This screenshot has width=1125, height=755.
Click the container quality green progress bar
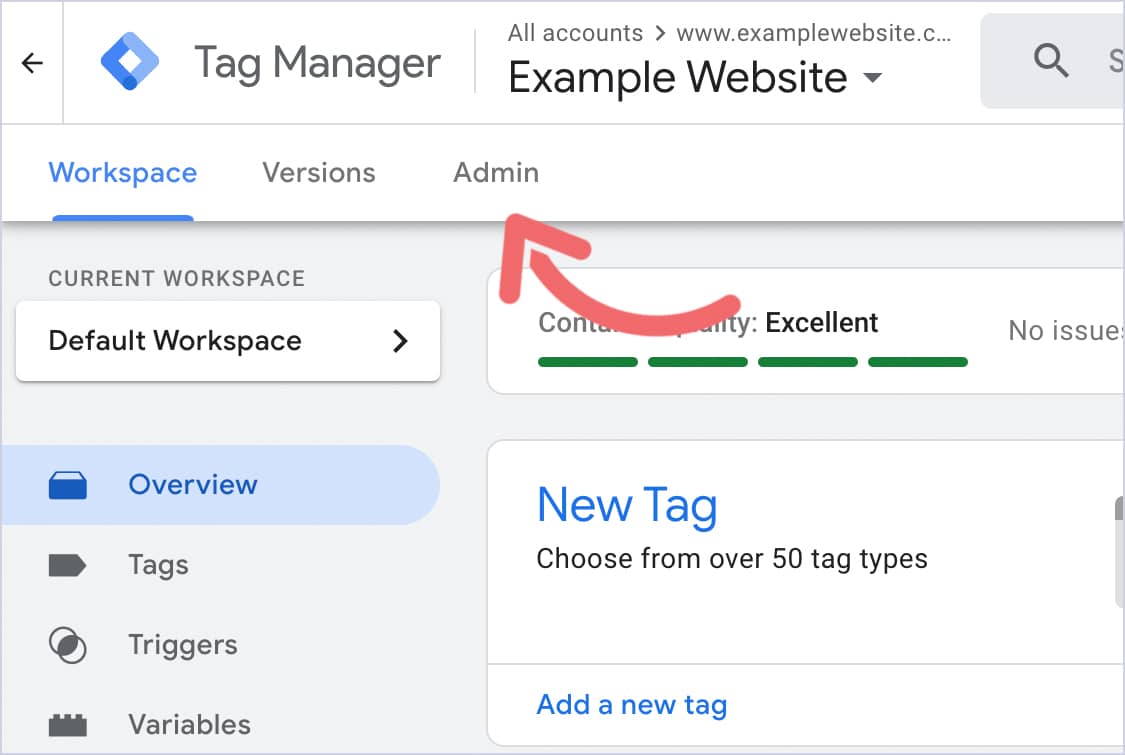point(753,362)
